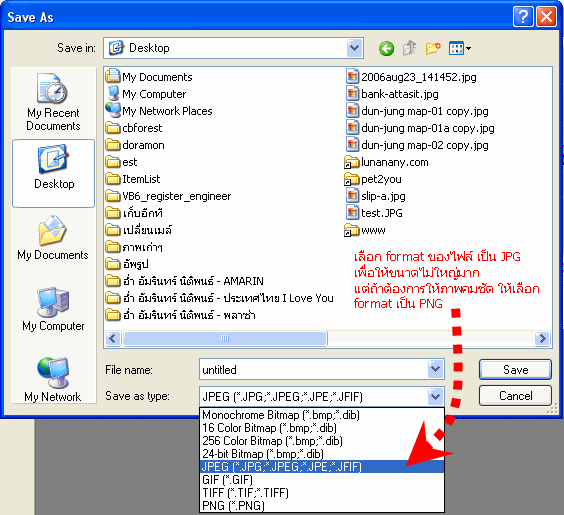Select file bank-attasit.jpg
The image size is (564, 515).
[x=392, y=94]
